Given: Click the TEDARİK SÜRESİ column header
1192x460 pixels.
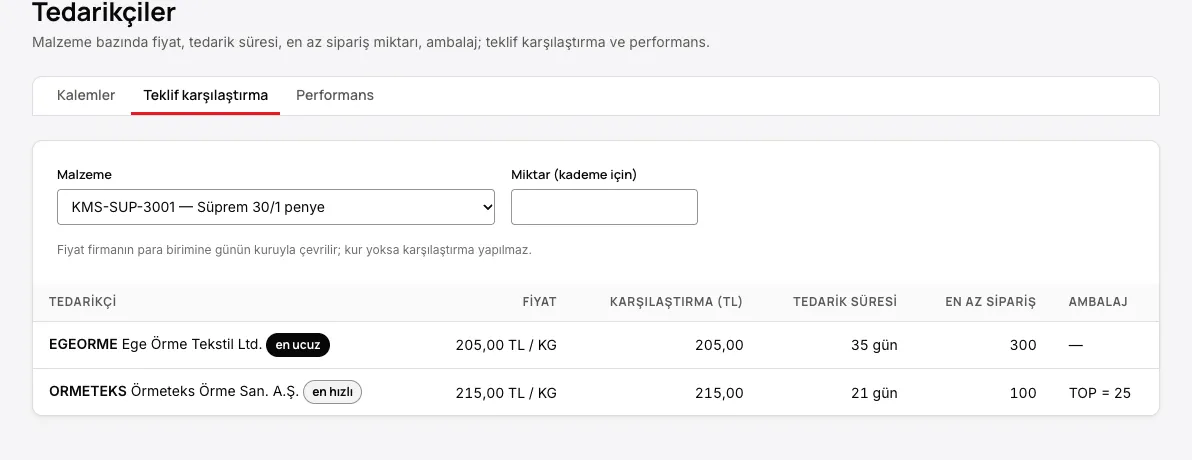Looking at the screenshot, I should click(845, 302).
